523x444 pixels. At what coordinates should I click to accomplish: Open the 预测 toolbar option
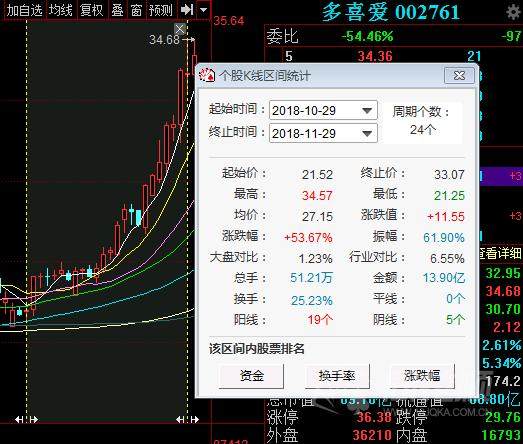161,10
